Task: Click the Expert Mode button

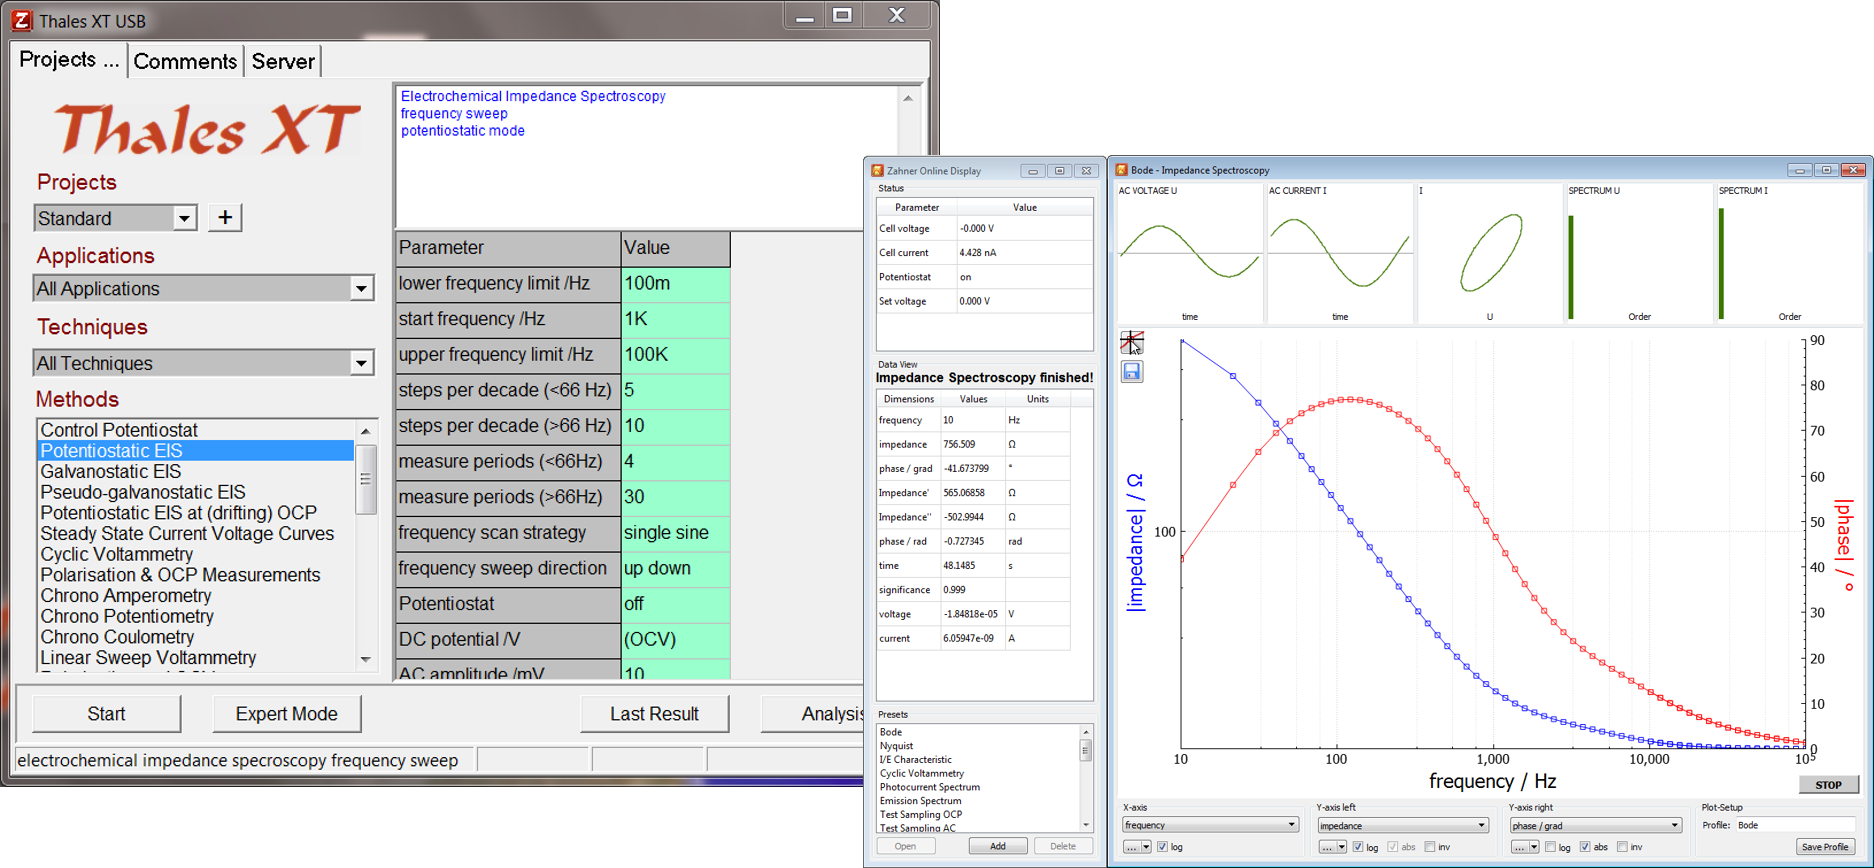Action: (x=286, y=713)
